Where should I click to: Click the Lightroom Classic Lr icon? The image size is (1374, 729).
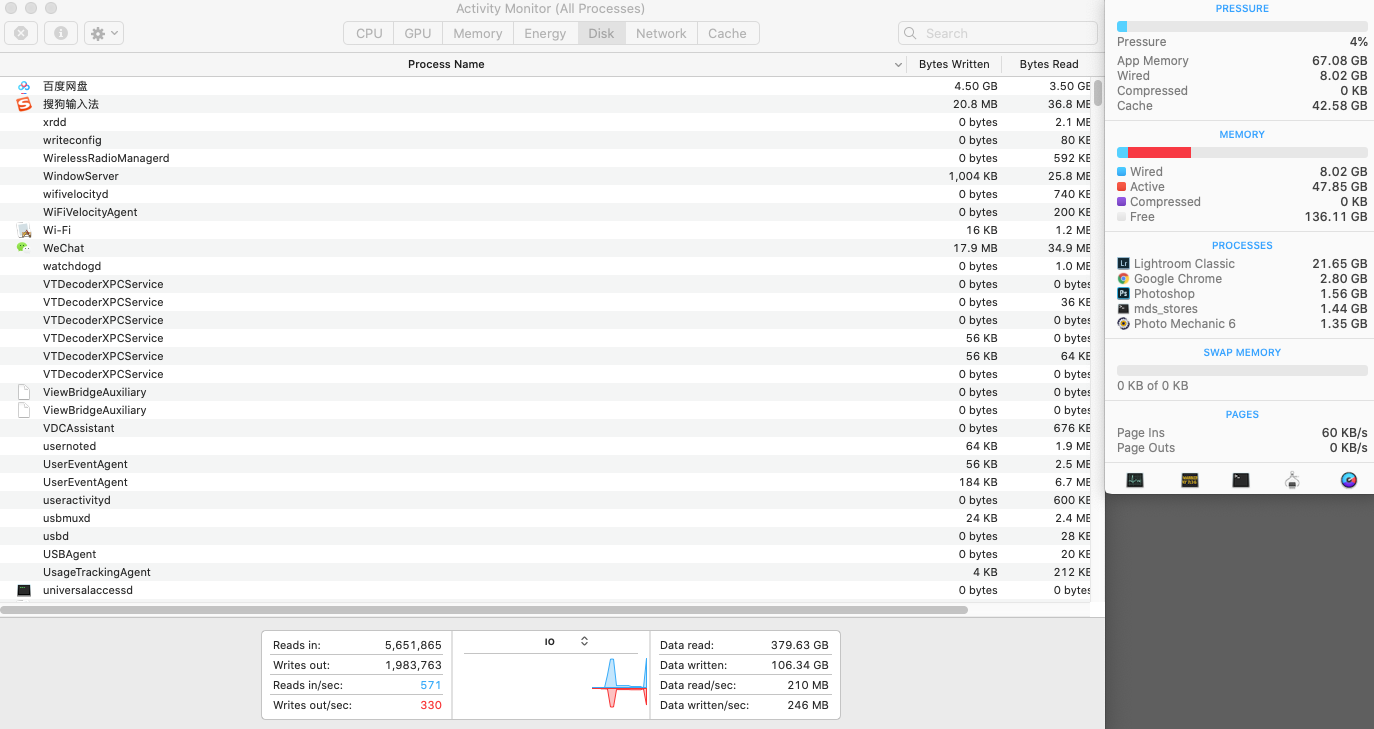[x=1123, y=264]
